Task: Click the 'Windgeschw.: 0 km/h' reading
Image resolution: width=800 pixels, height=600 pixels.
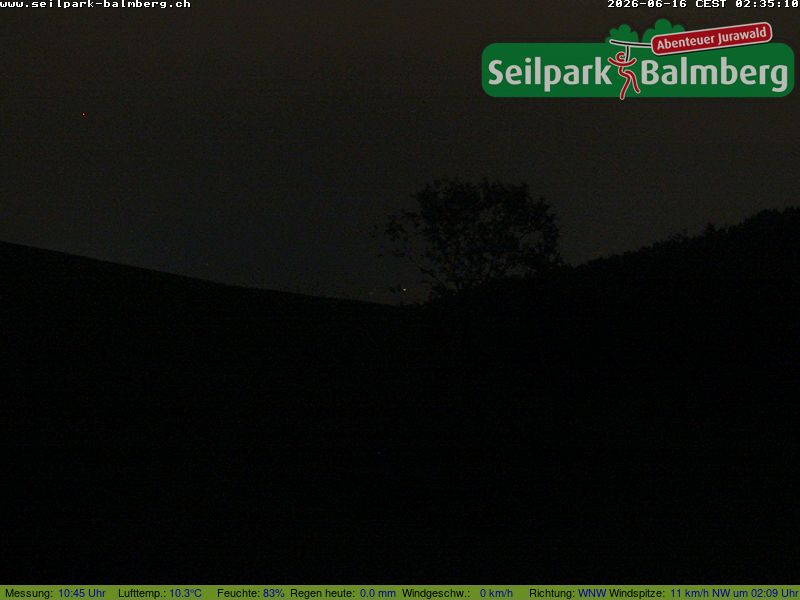Action: pos(457,593)
